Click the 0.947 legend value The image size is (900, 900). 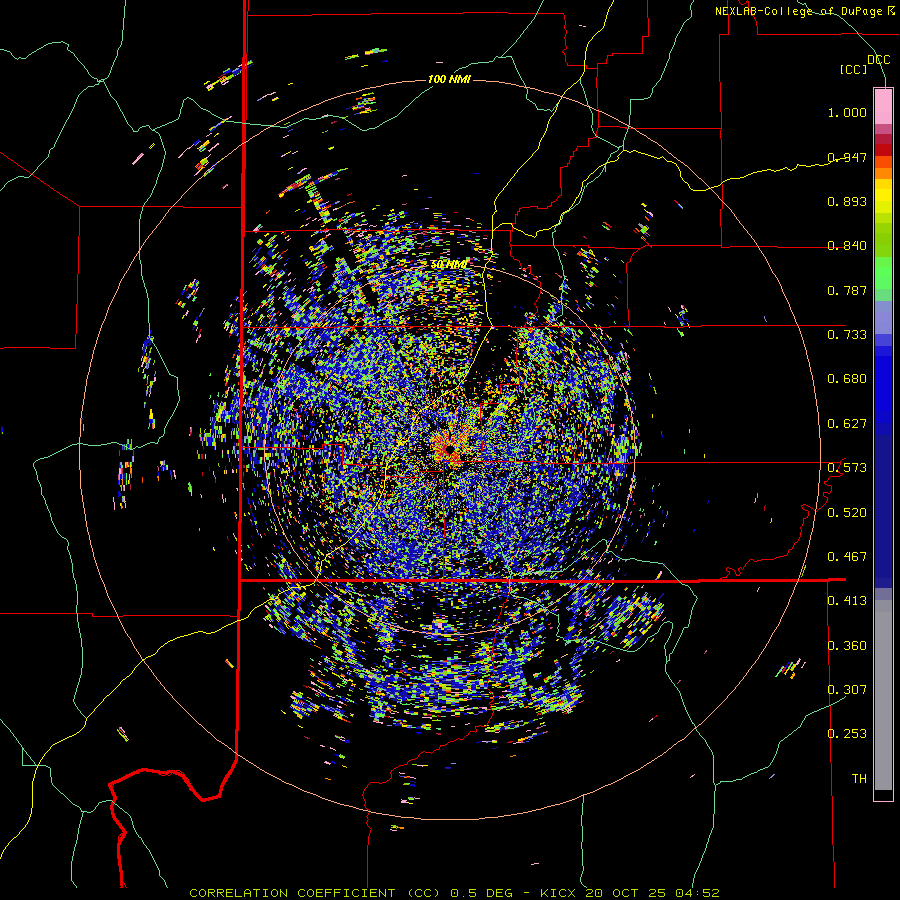pos(847,157)
